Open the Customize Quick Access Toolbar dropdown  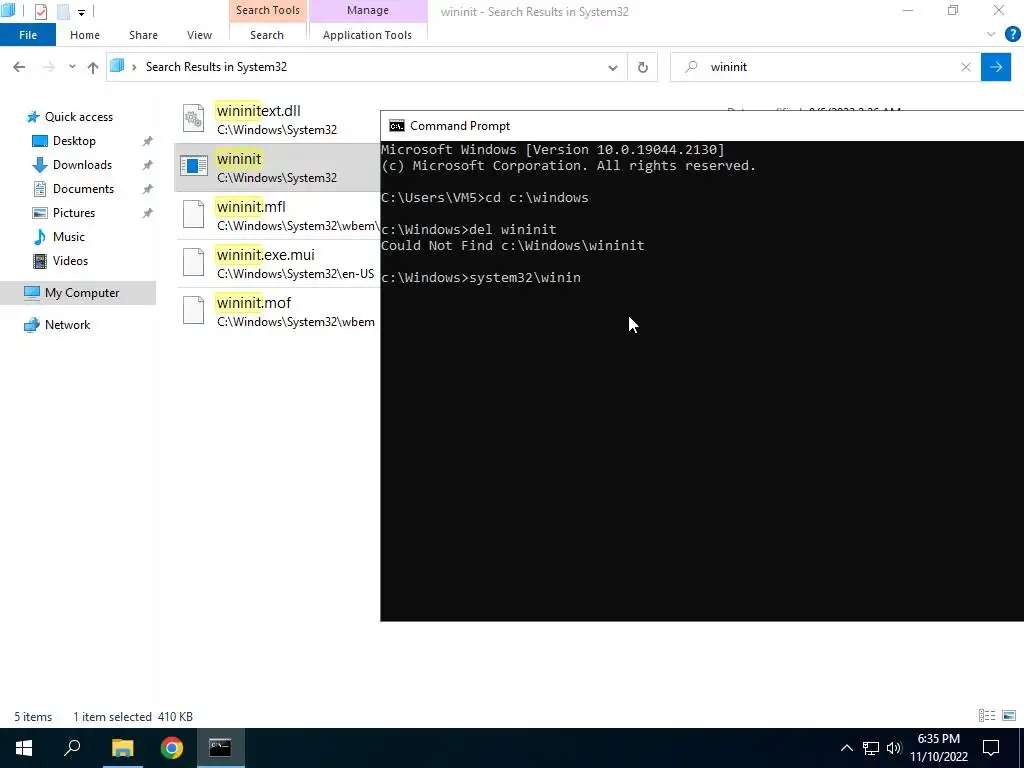coord(81,12)
